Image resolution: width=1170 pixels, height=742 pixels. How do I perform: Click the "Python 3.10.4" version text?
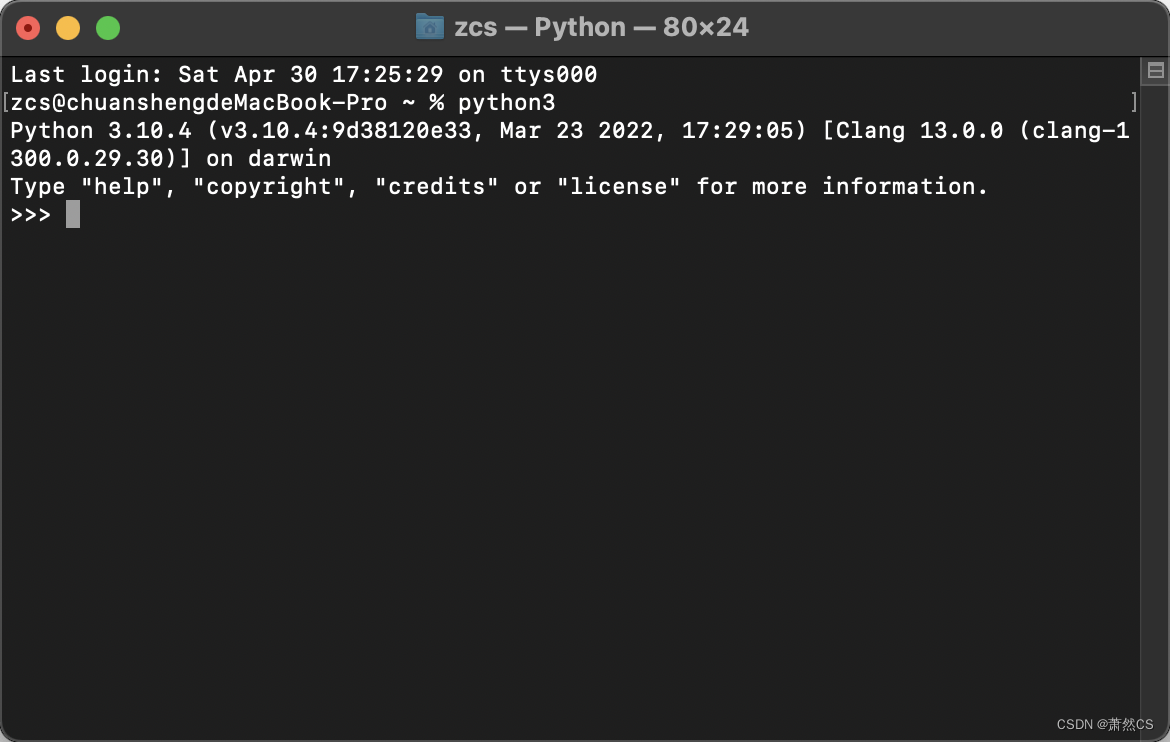pyautogui.click(x=100, y=130)
